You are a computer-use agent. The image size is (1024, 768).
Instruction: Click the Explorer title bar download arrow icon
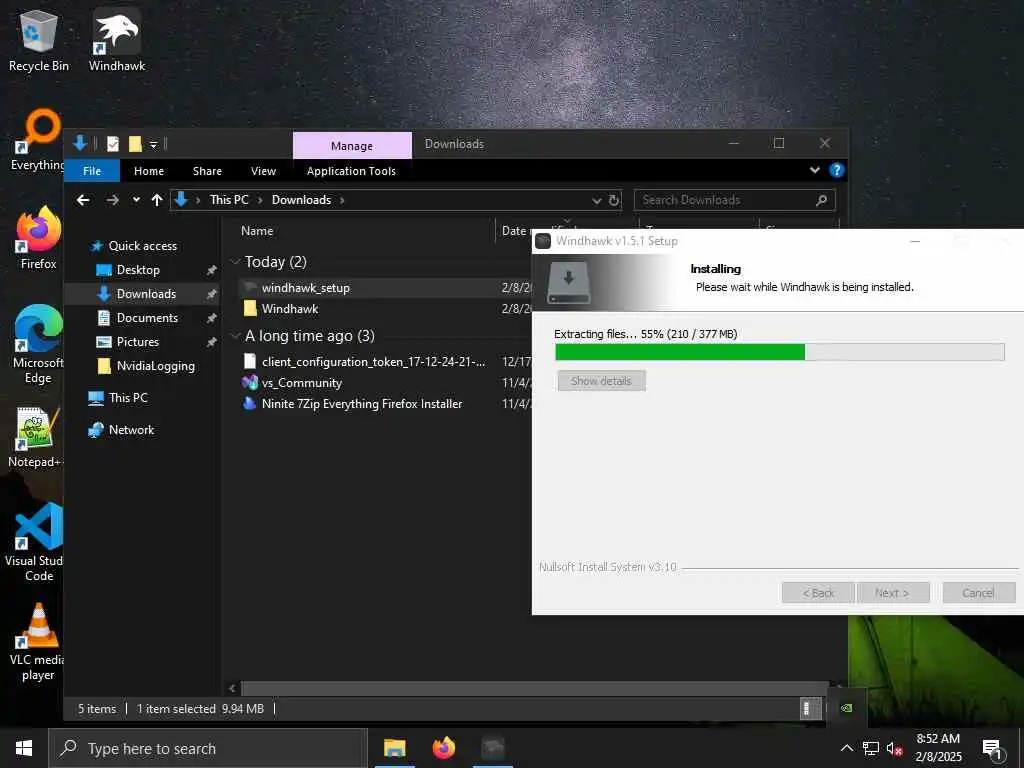(80, 144)
